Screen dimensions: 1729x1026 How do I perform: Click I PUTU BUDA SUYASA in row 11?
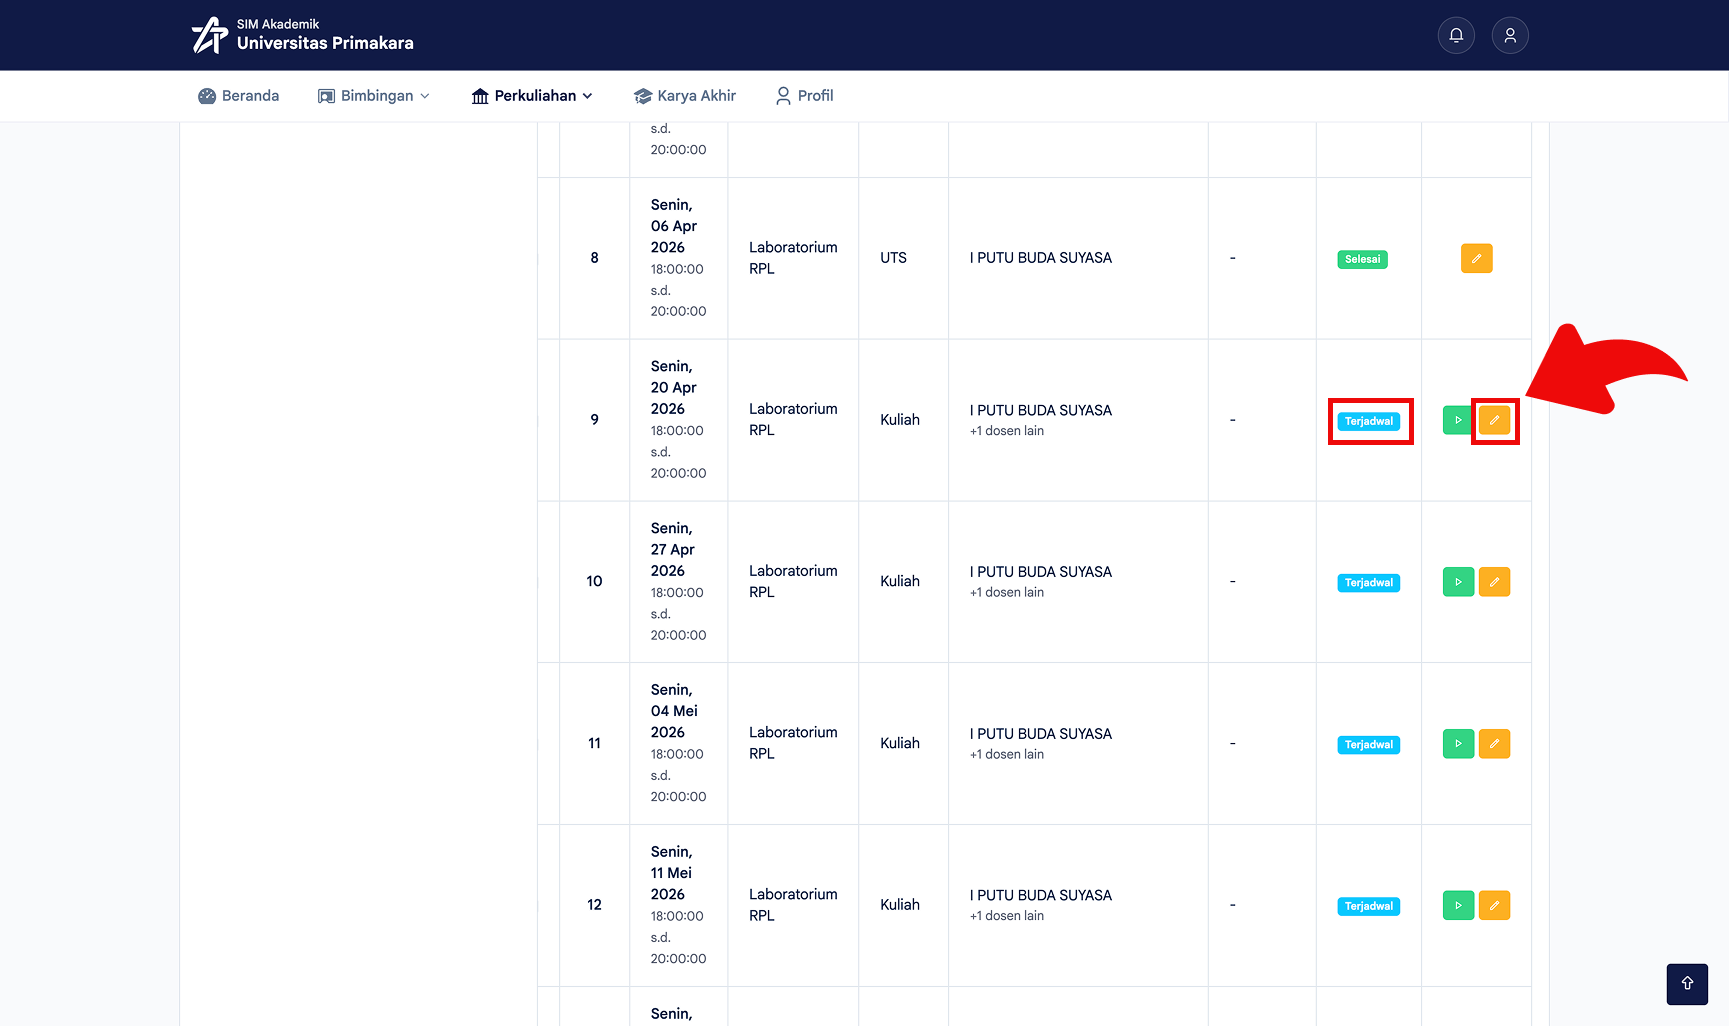point(1040,734)
